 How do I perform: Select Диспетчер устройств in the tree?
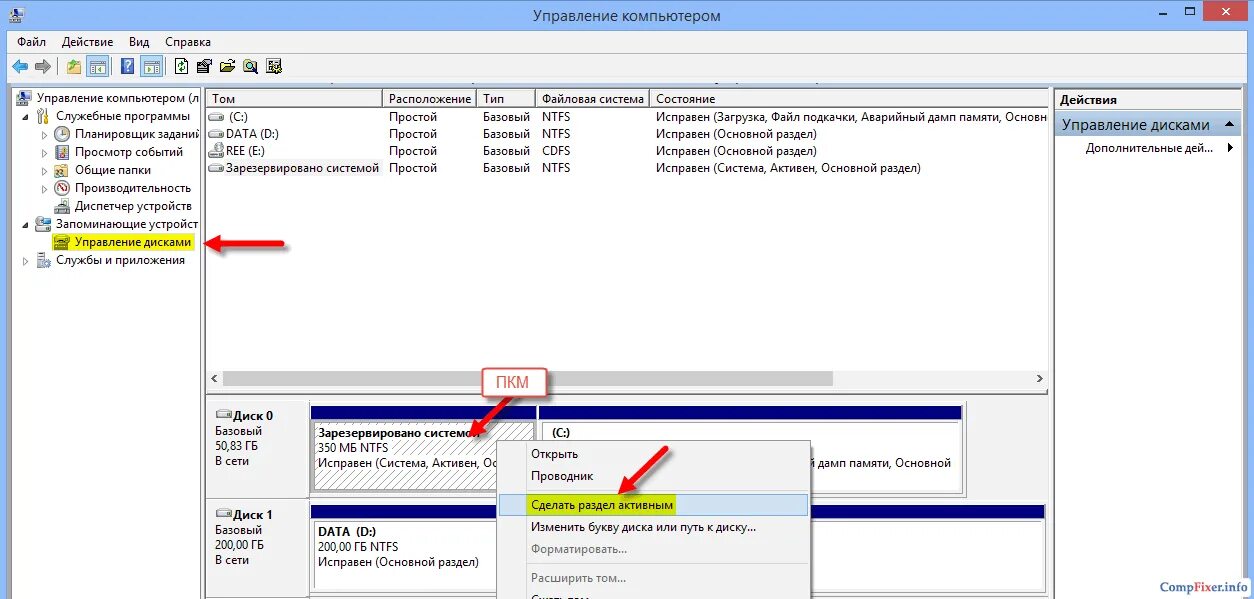133,206
